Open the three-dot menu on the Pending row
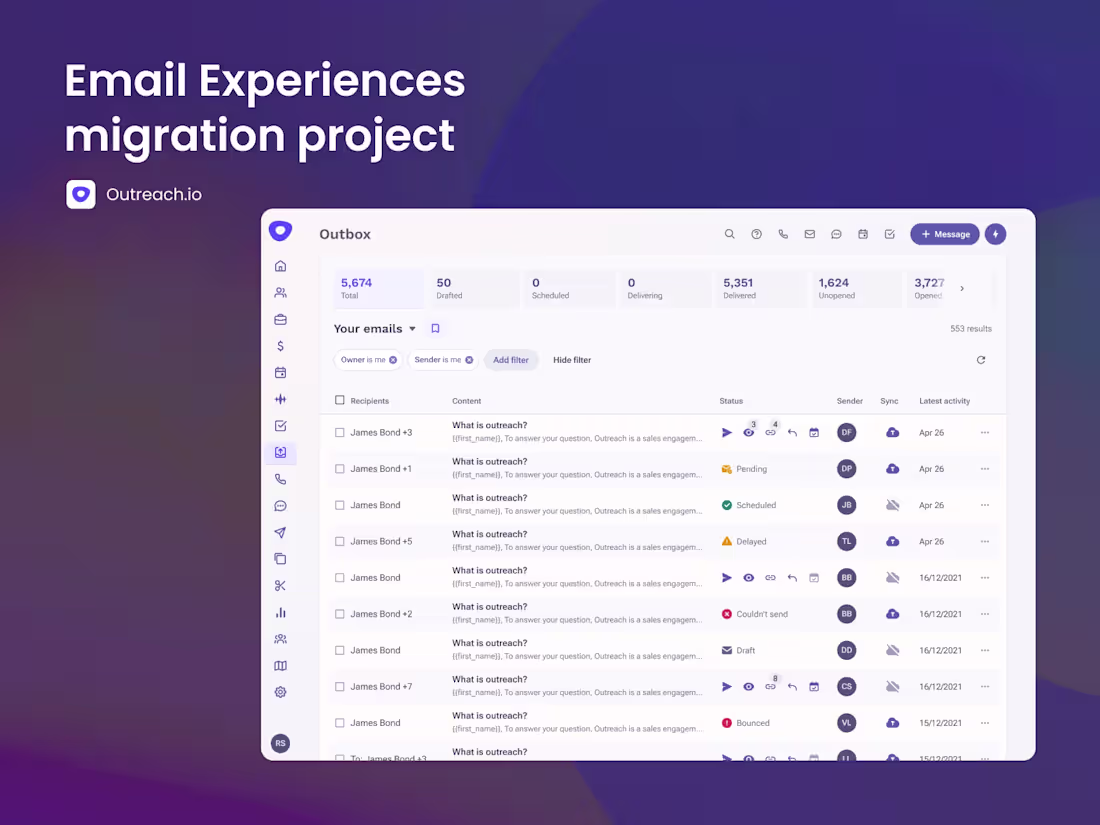Image resolution: width=1100 pixels, height=825 pixels. tap(985, 468)
